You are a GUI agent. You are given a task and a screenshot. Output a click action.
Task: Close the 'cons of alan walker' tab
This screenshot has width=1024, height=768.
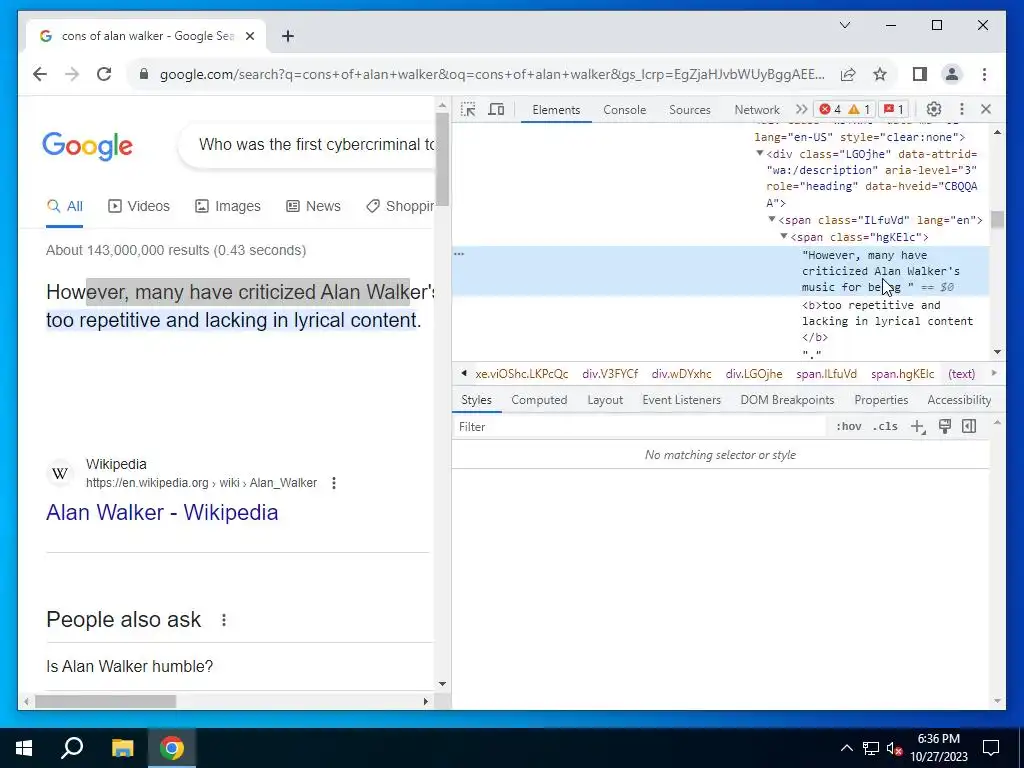[x=249, y=36]
